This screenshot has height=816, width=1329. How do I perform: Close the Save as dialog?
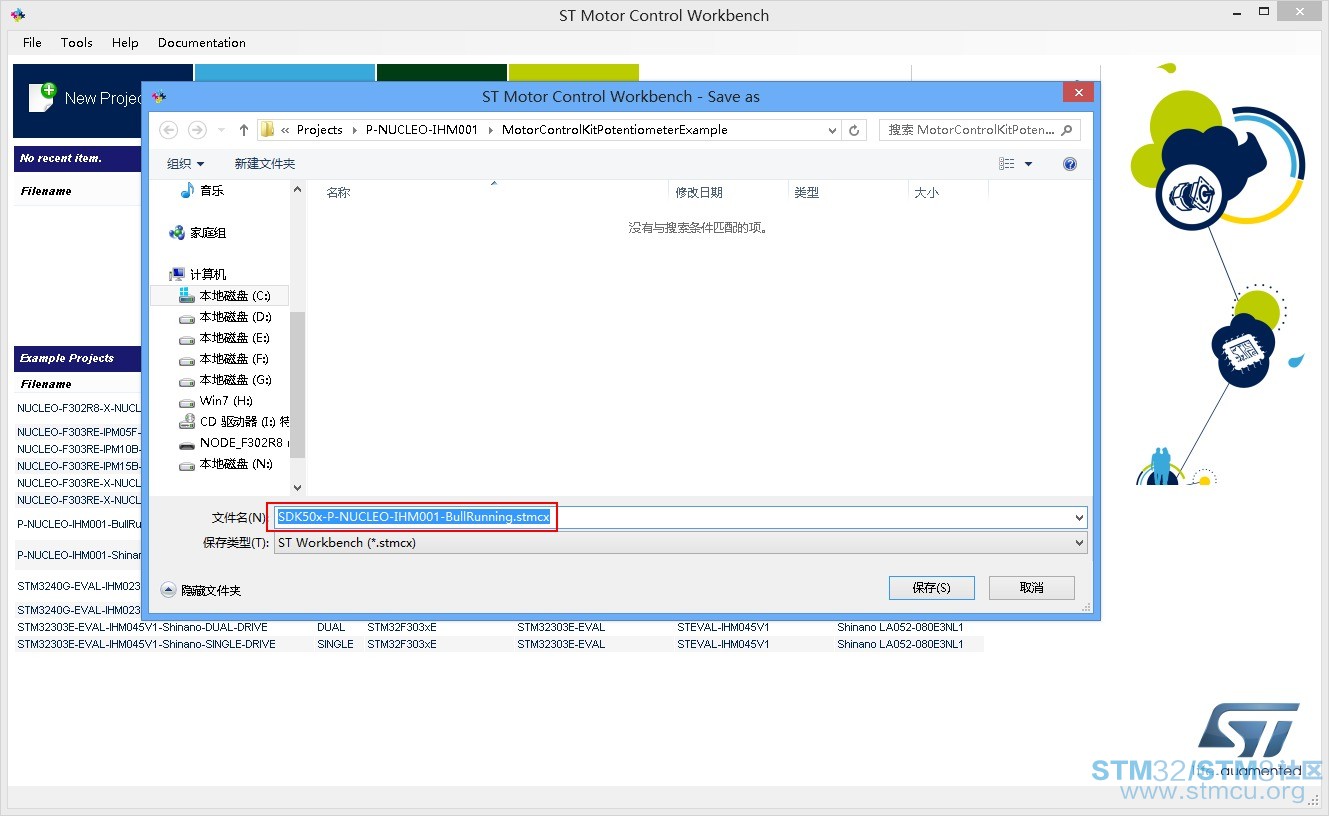coord(1077,93)
